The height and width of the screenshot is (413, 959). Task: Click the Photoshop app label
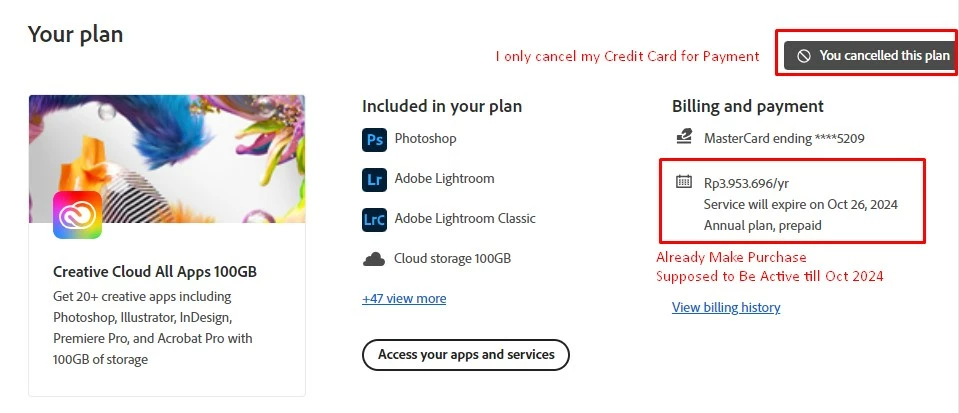(x=425, y=139)
